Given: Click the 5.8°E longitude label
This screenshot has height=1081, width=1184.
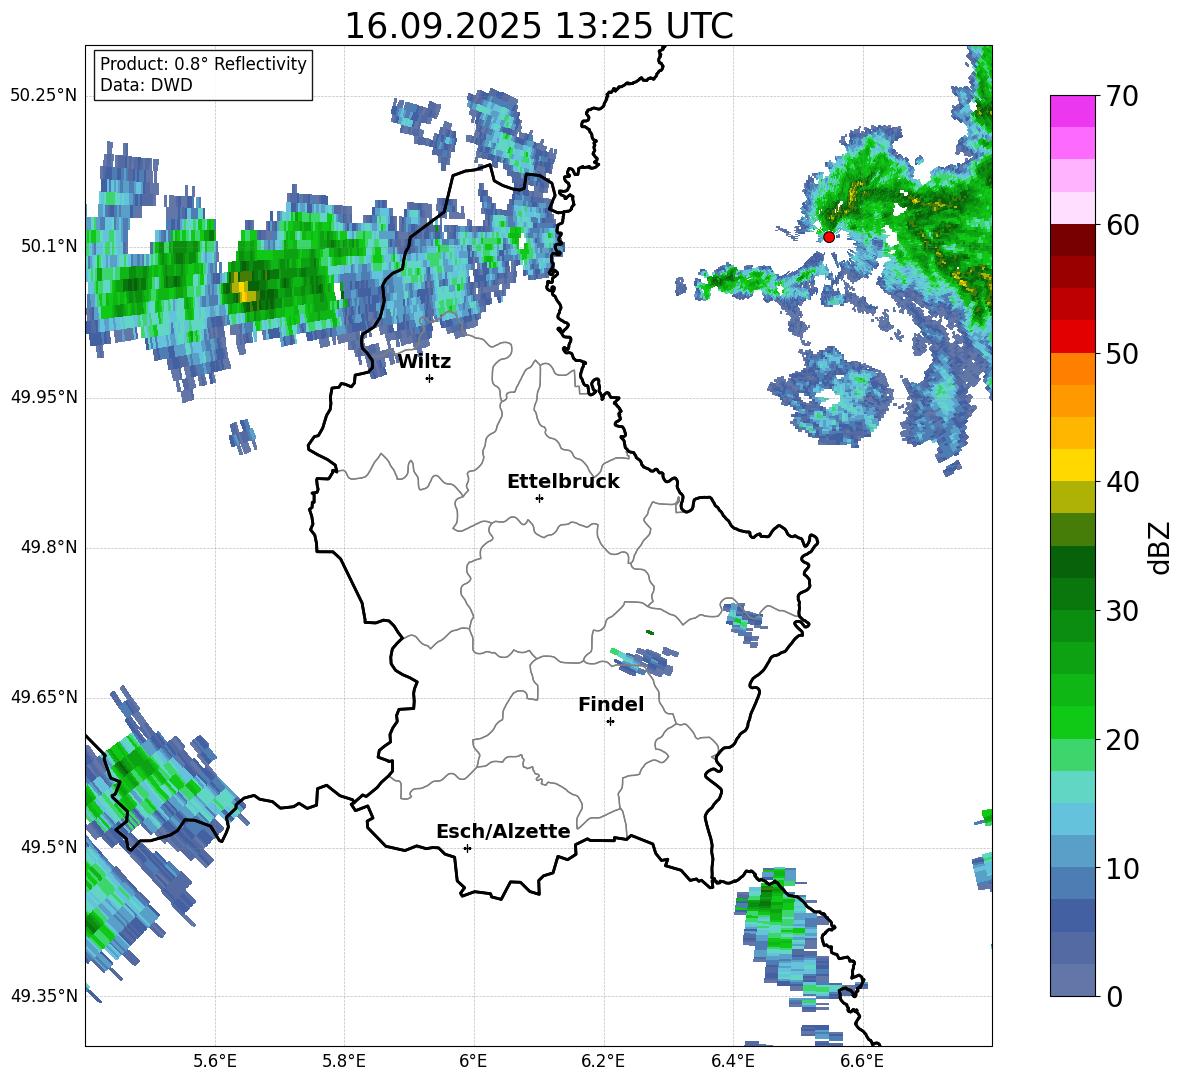Looking at the screenshot, I should coord(344,1061).
